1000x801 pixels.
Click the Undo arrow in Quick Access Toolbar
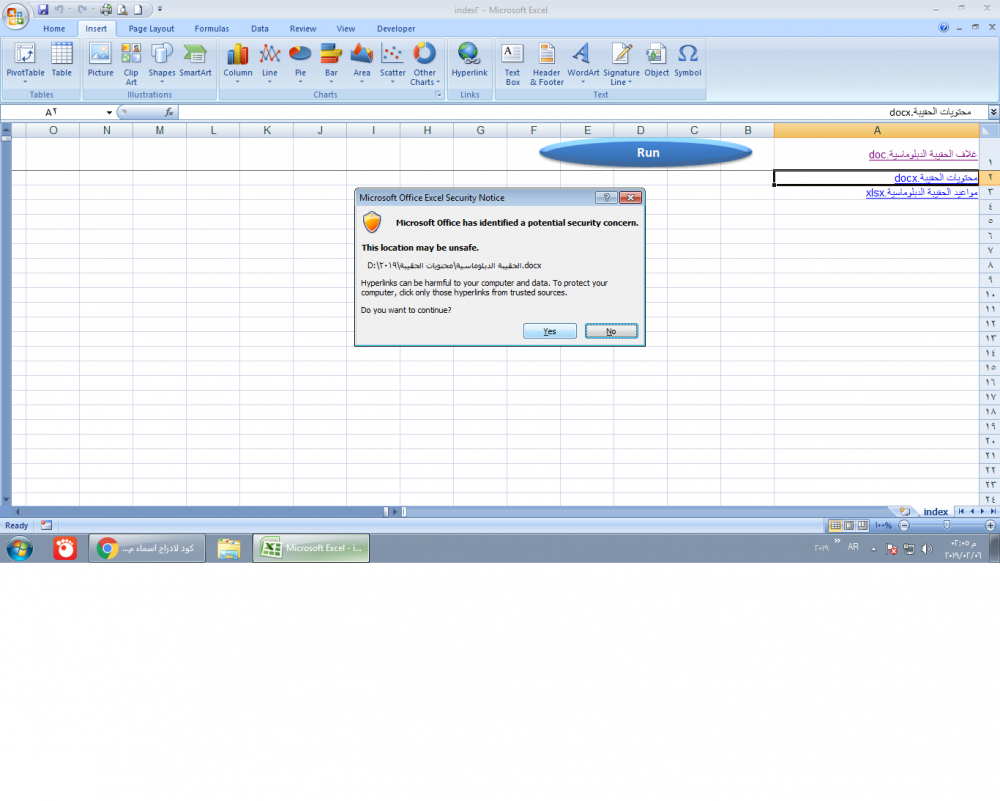click(x=59, y=10)
